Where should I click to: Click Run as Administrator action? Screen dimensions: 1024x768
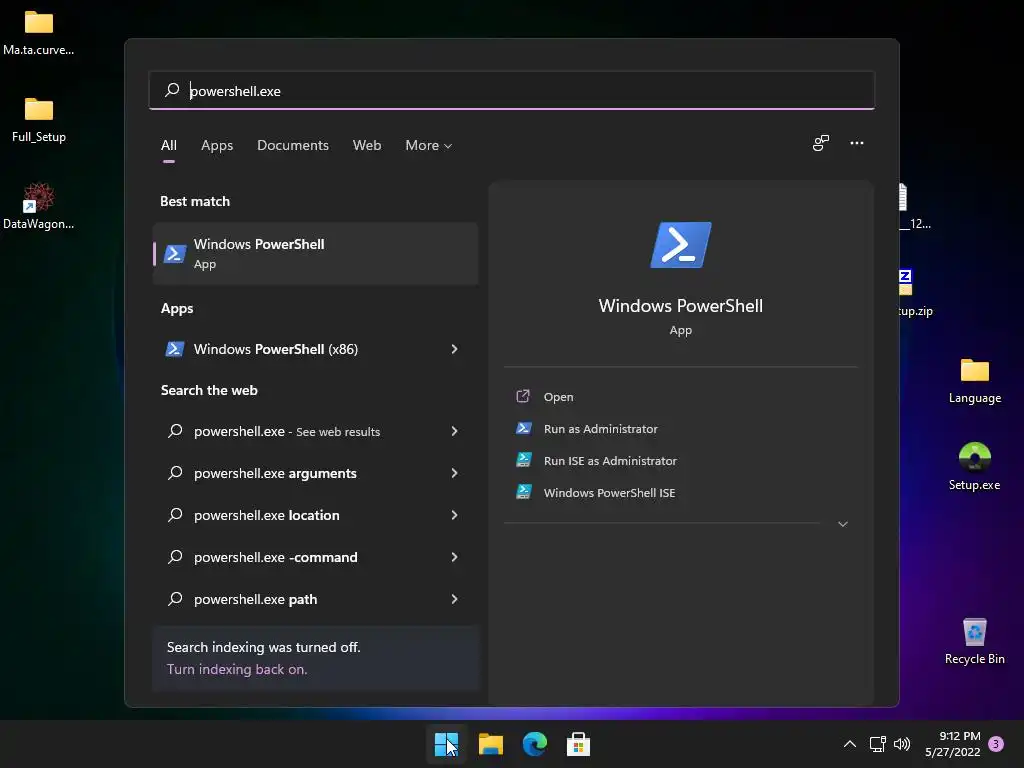tap(600, 428)
